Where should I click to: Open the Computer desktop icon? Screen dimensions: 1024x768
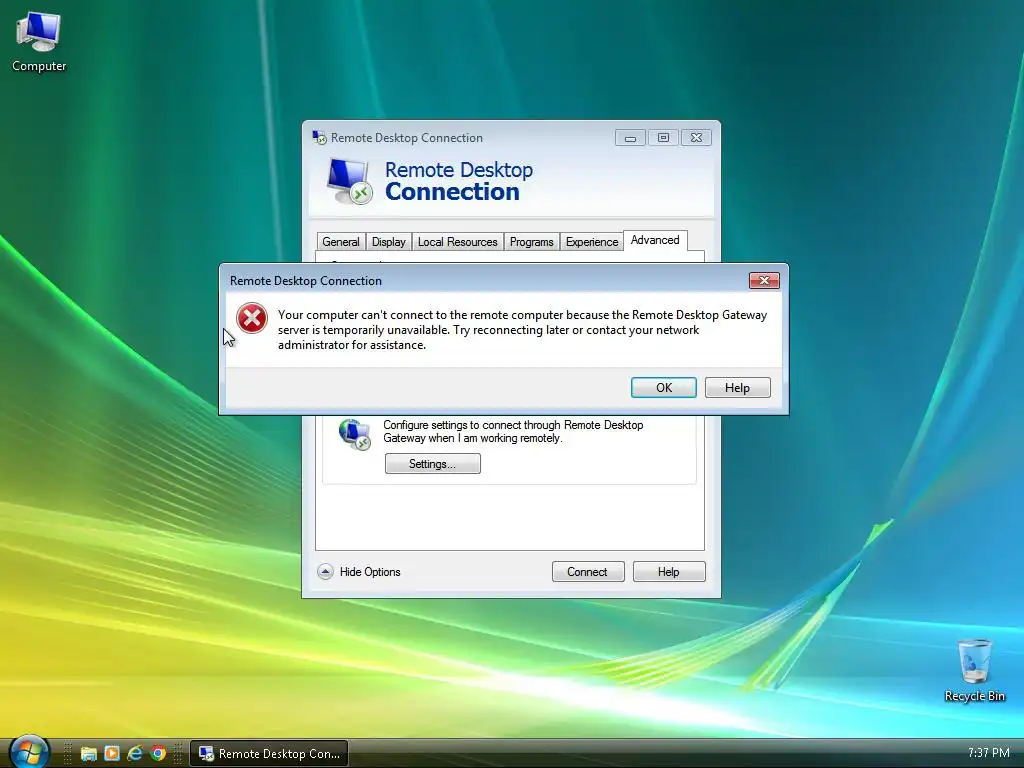coord(39,42)
